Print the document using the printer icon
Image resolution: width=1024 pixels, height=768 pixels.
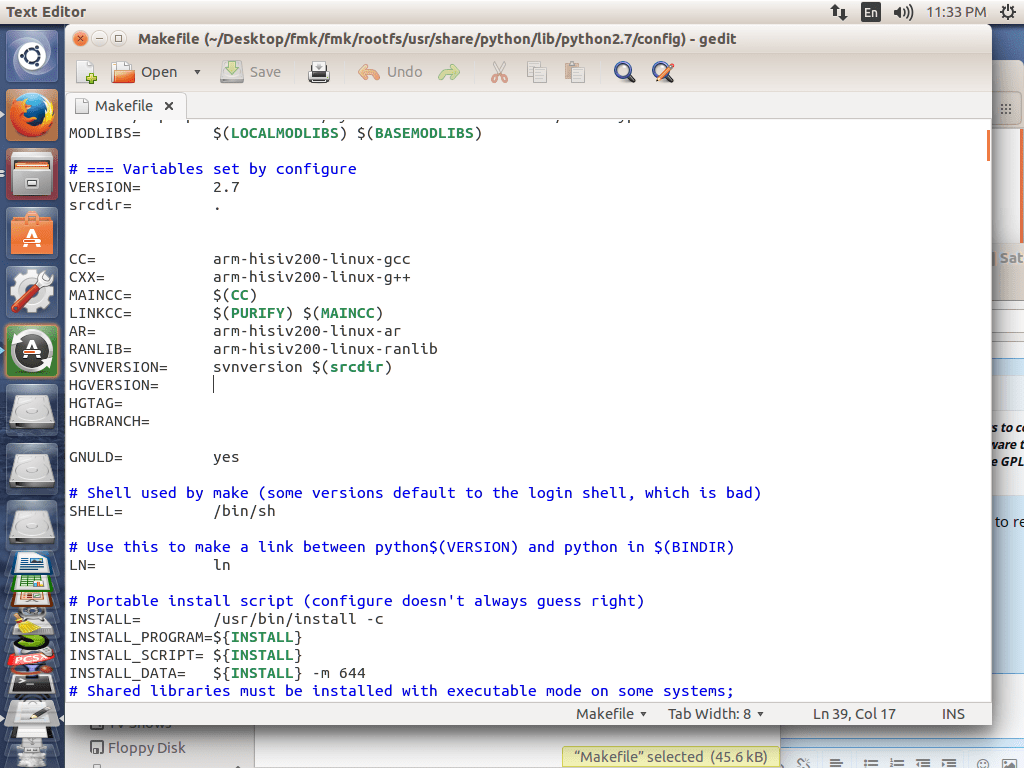click(319, 72)
